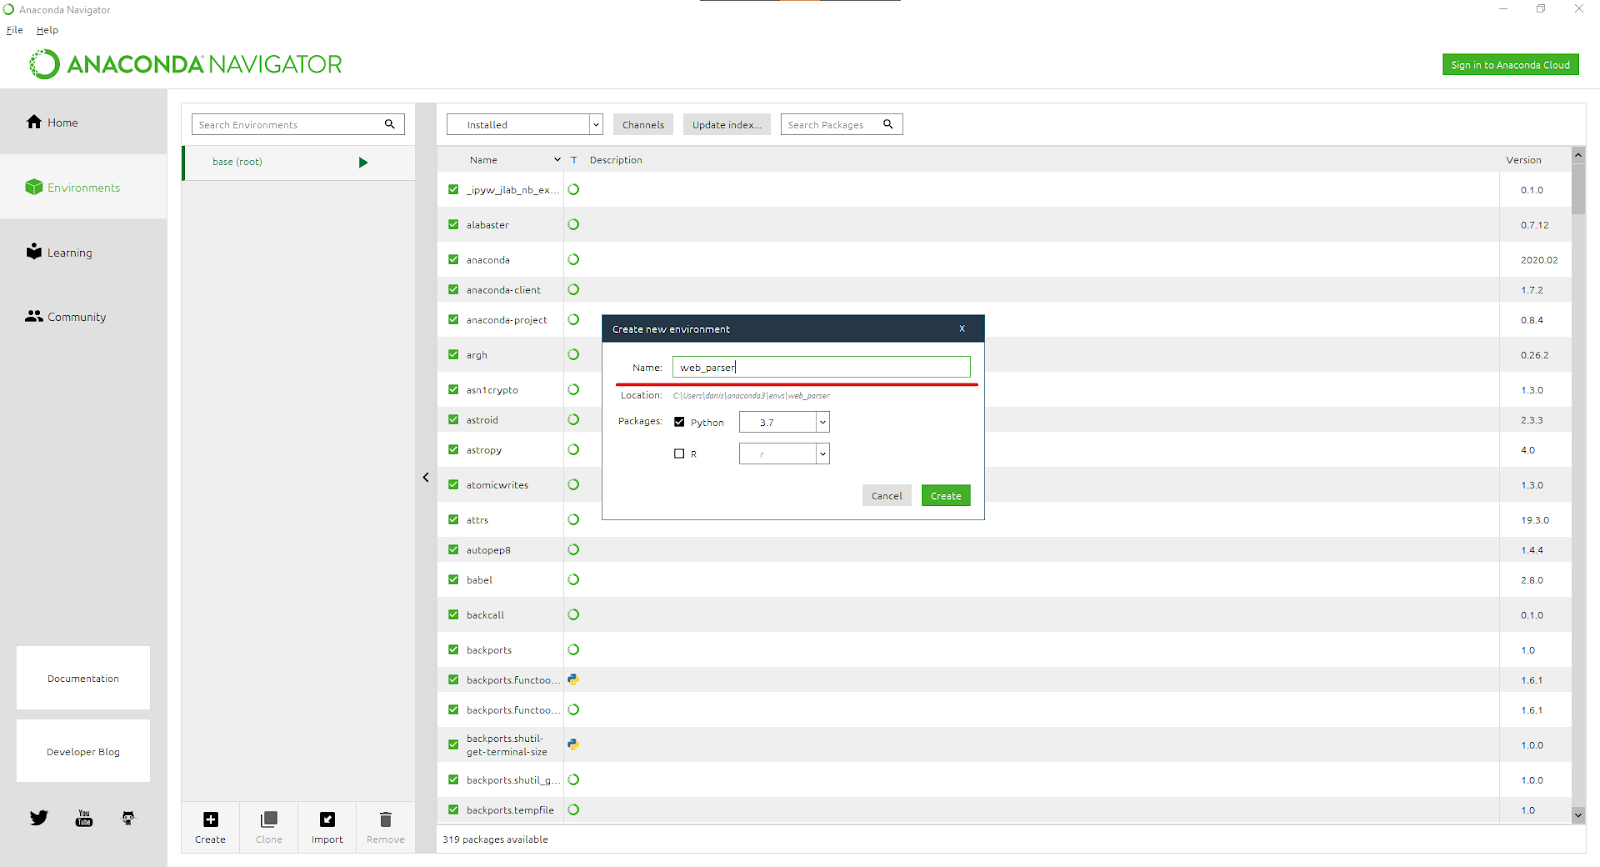Click the Version column header
The height and width of the screenshot is (867, 1600).
(x=1524, y=160)
